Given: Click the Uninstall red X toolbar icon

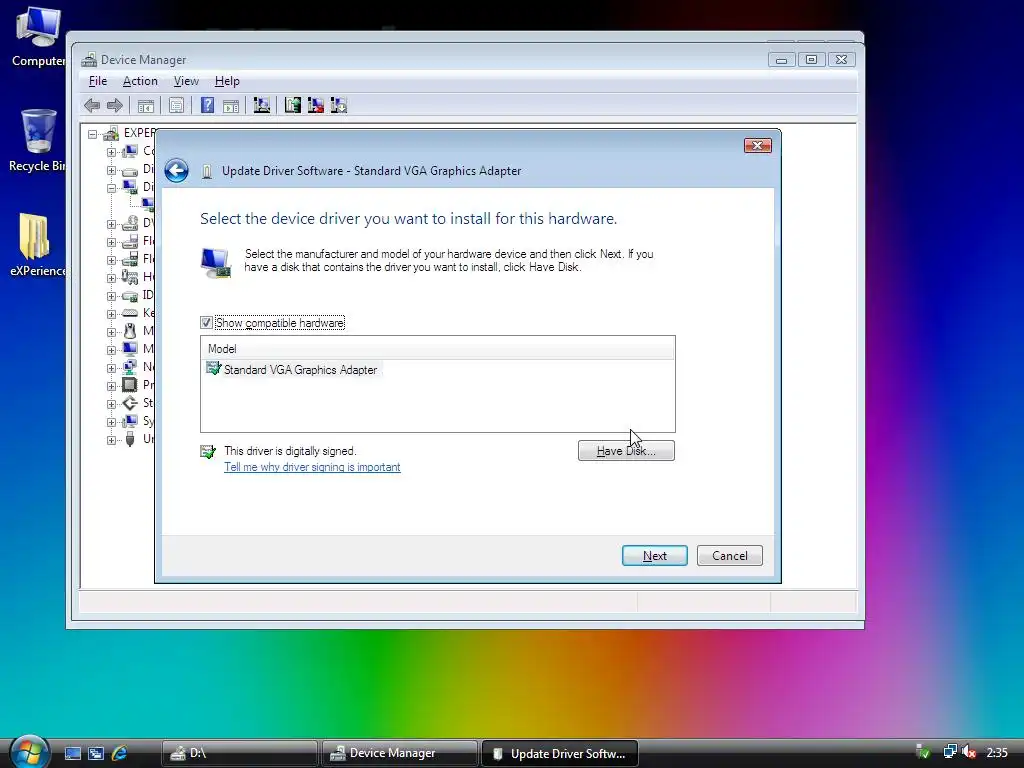Looking at the screenshot, I should 315,105.
